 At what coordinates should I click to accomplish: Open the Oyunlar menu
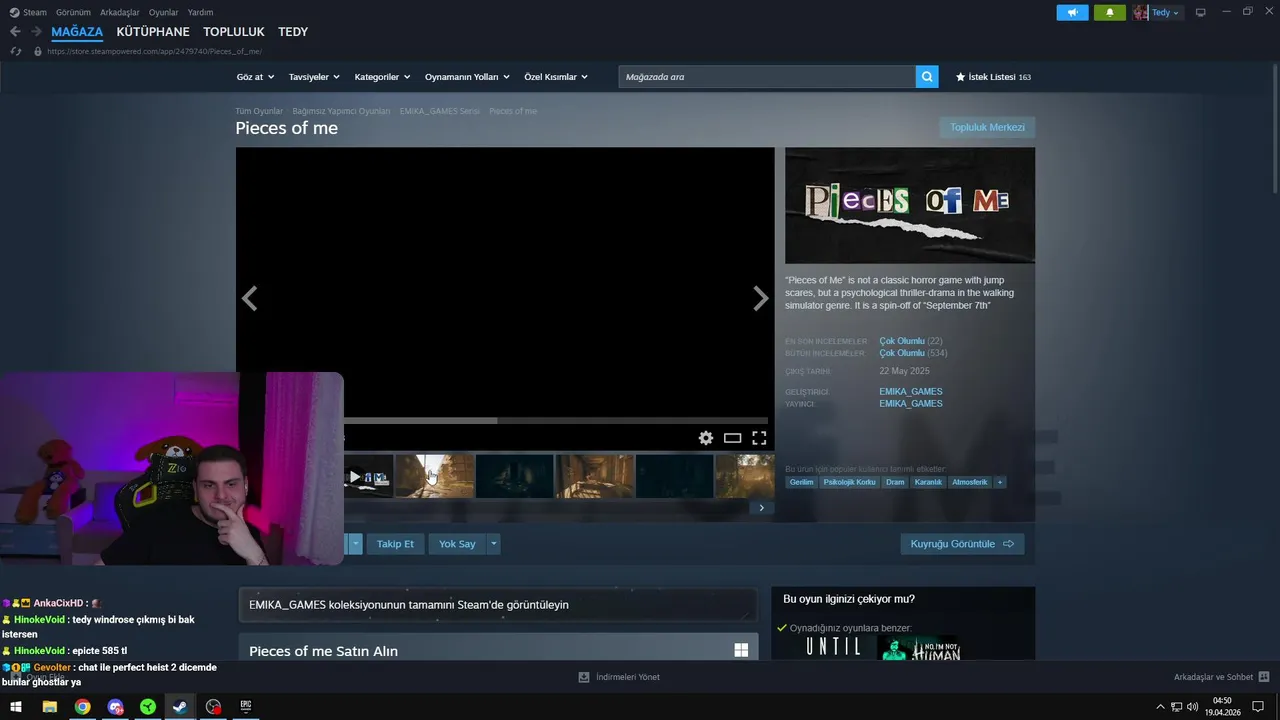[x=164, y=13]
